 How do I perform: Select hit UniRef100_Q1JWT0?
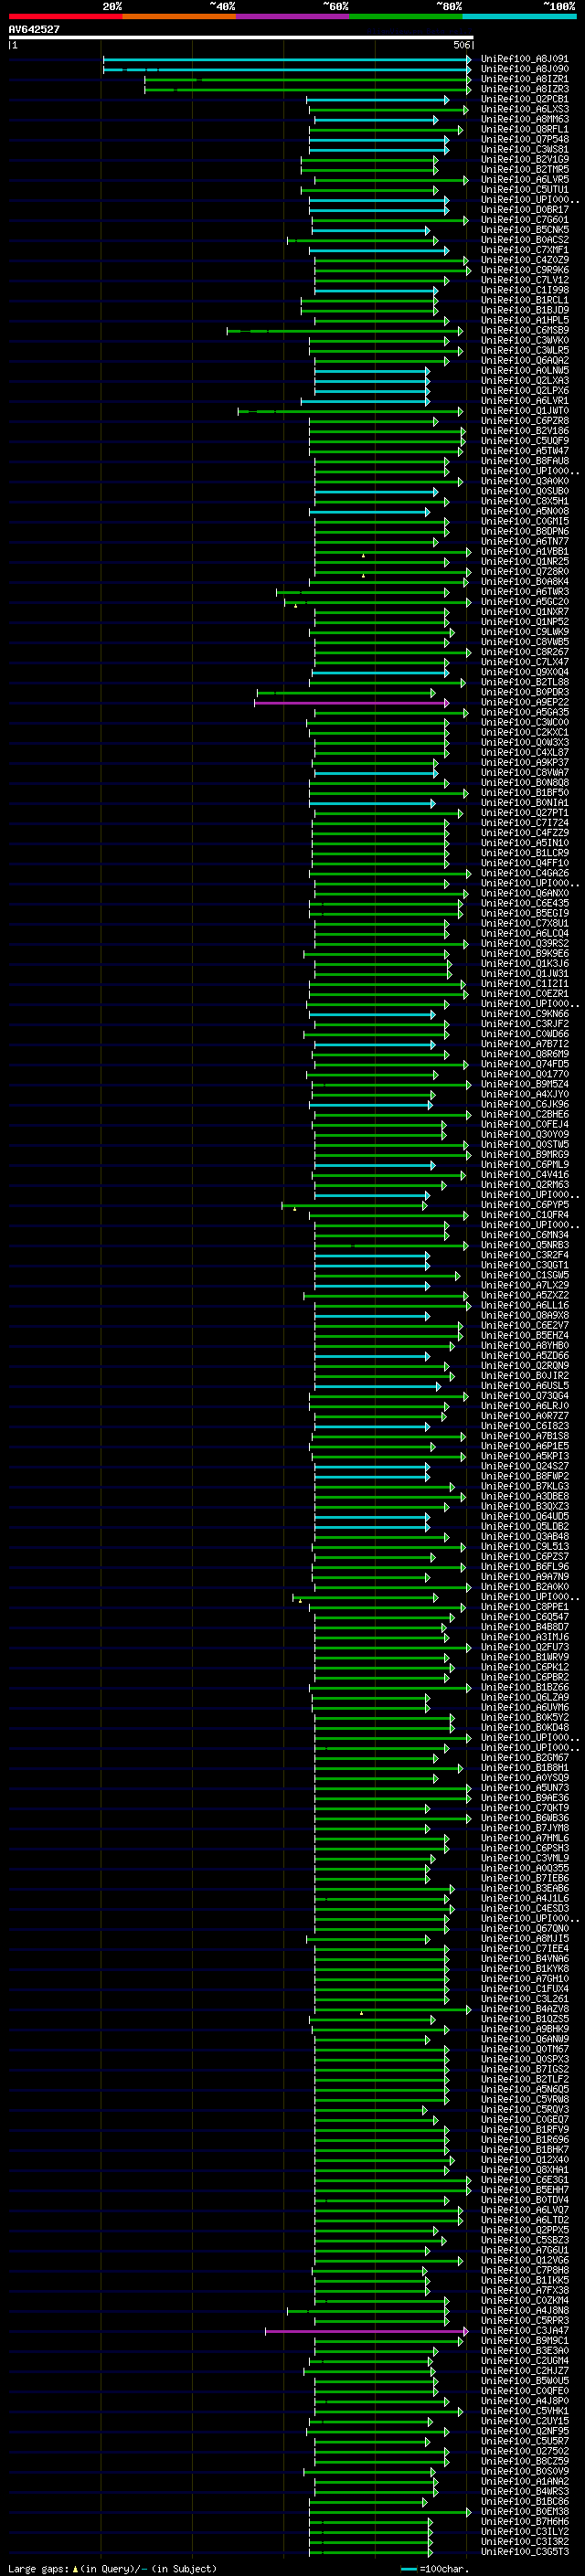click(524, 411)
